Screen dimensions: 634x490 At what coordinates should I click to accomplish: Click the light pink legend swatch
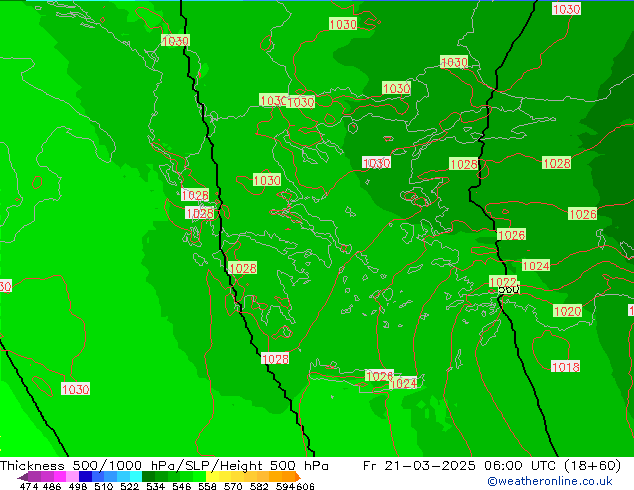tap(72, 477)
